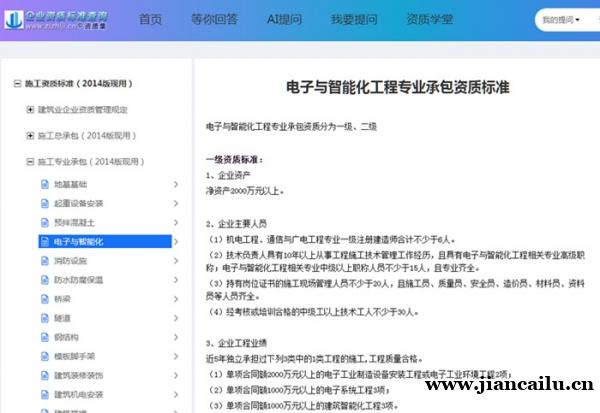600x413 pixels.
Task: Click the chevron arrow for 地基基础
Action: click(176, 184)
